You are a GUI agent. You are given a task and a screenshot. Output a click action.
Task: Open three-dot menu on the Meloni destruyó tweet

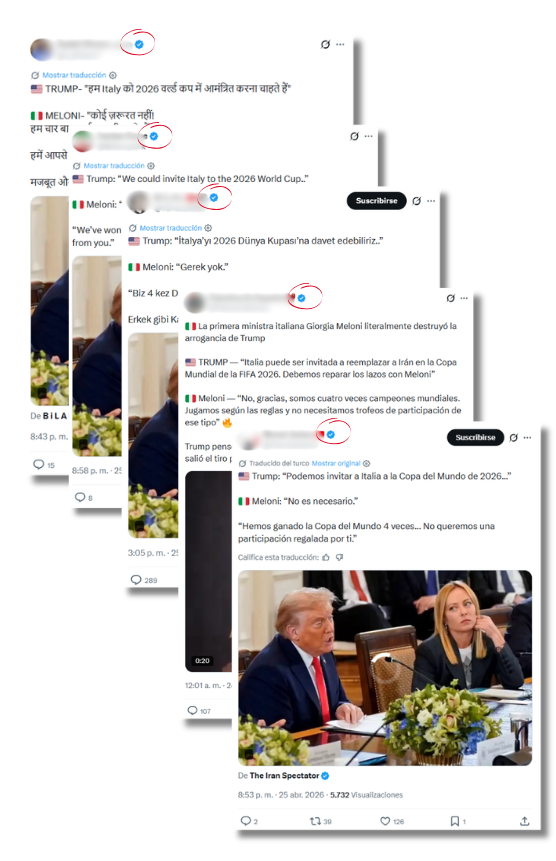coord(464,298)
